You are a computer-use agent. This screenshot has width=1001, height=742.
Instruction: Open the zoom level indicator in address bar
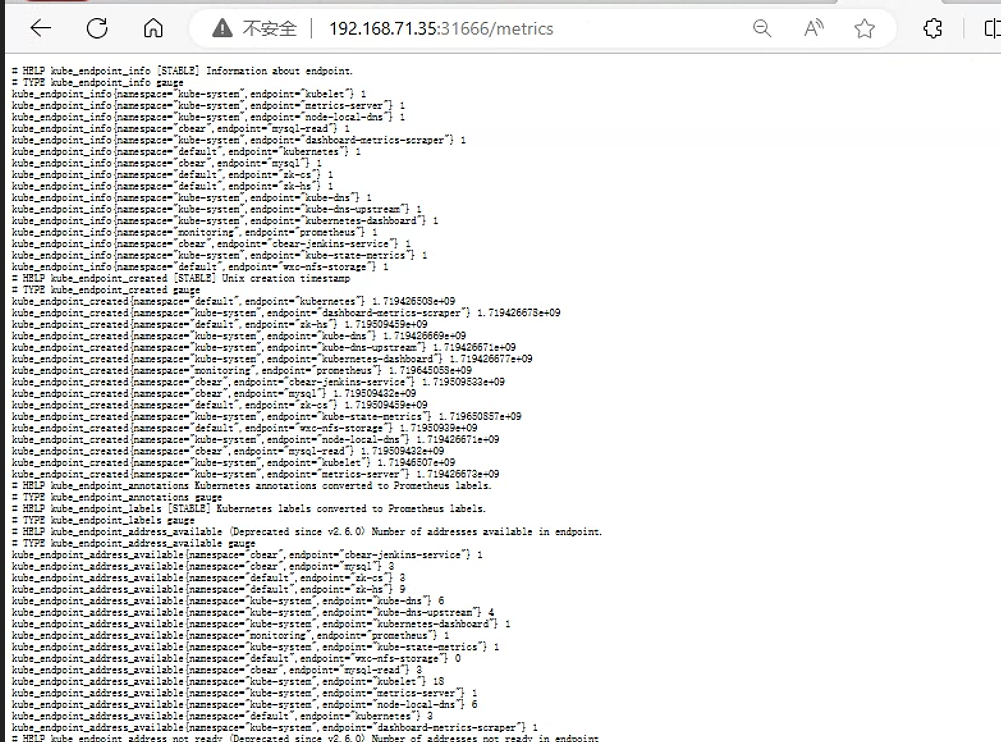(x=762, y=28)
